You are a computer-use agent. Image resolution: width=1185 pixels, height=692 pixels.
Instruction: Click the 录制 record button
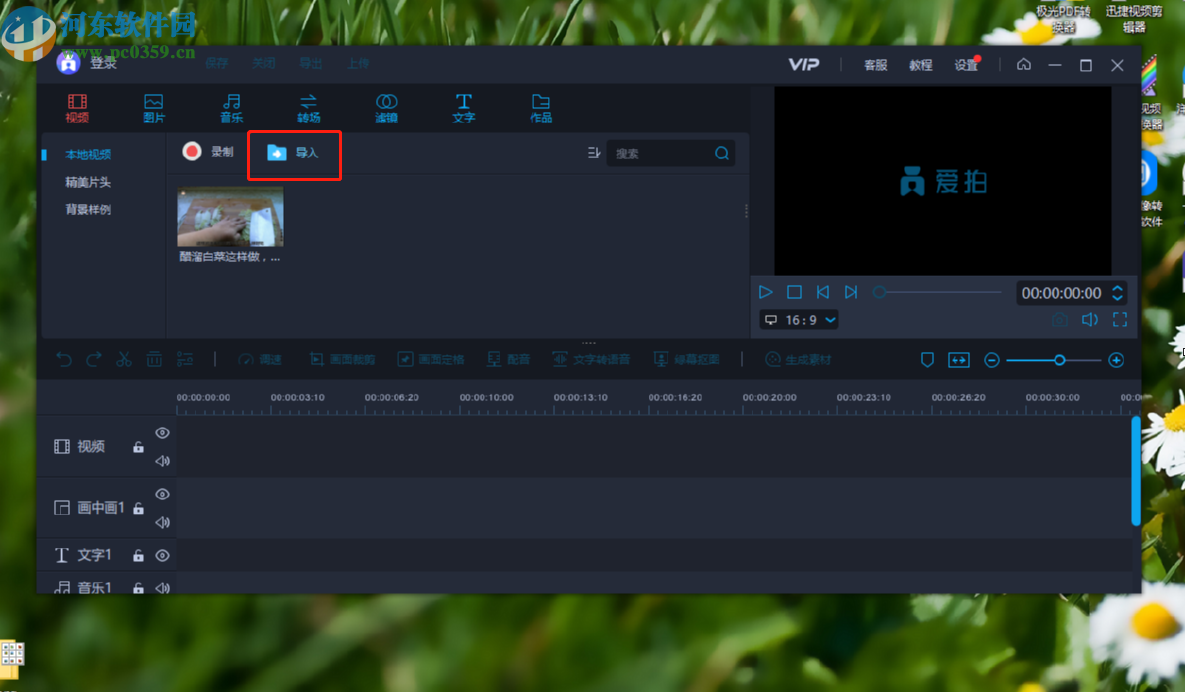coord(208,152)
